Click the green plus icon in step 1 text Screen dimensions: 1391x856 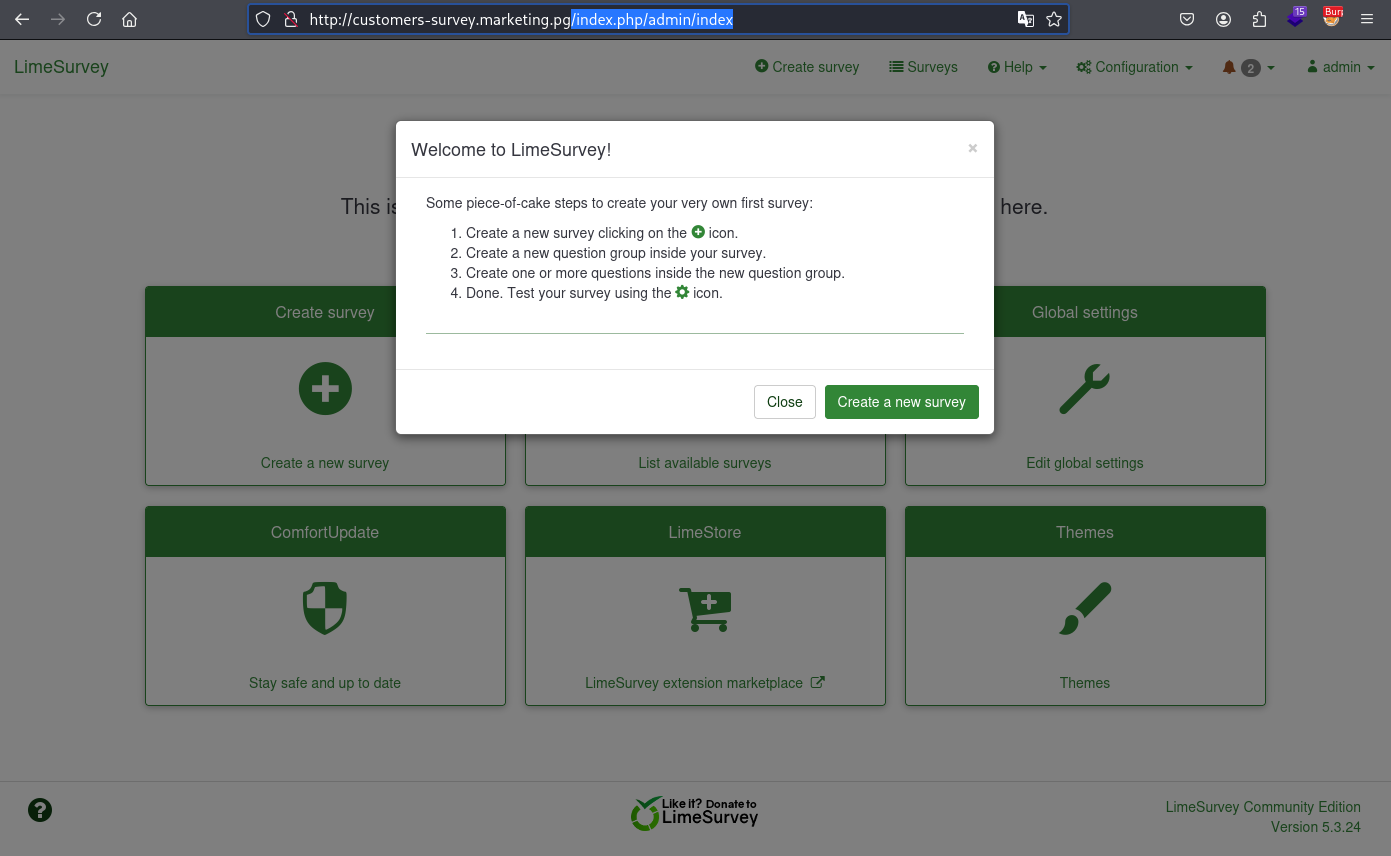(698, 232)
